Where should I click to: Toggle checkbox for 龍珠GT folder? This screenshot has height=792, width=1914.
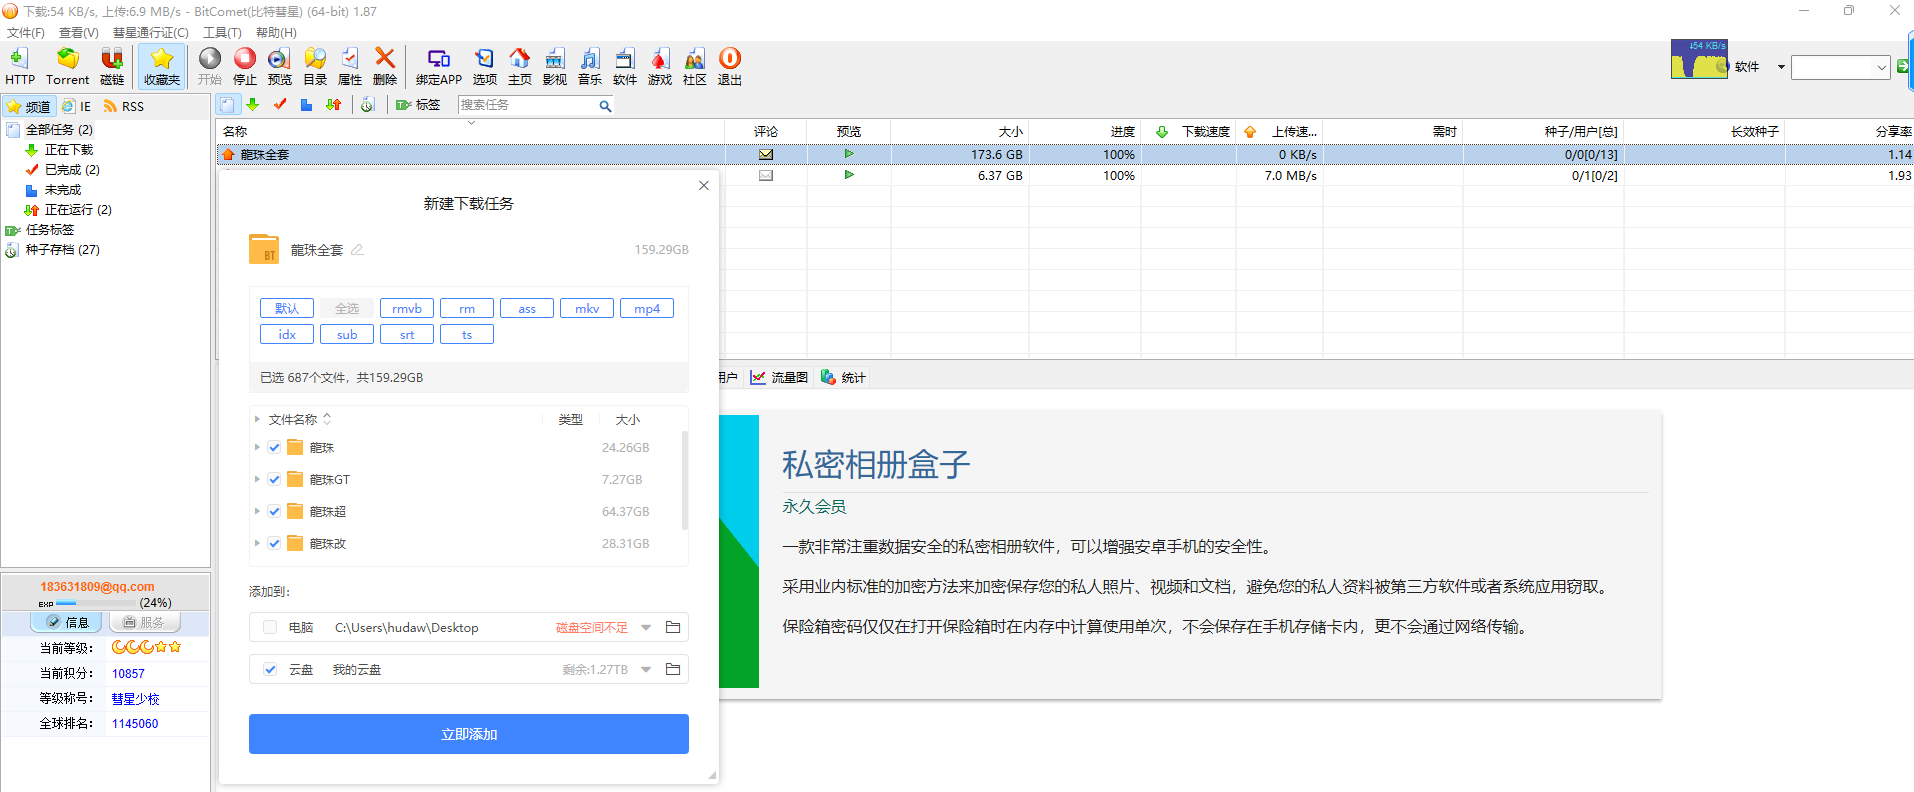tap(274, 479)
